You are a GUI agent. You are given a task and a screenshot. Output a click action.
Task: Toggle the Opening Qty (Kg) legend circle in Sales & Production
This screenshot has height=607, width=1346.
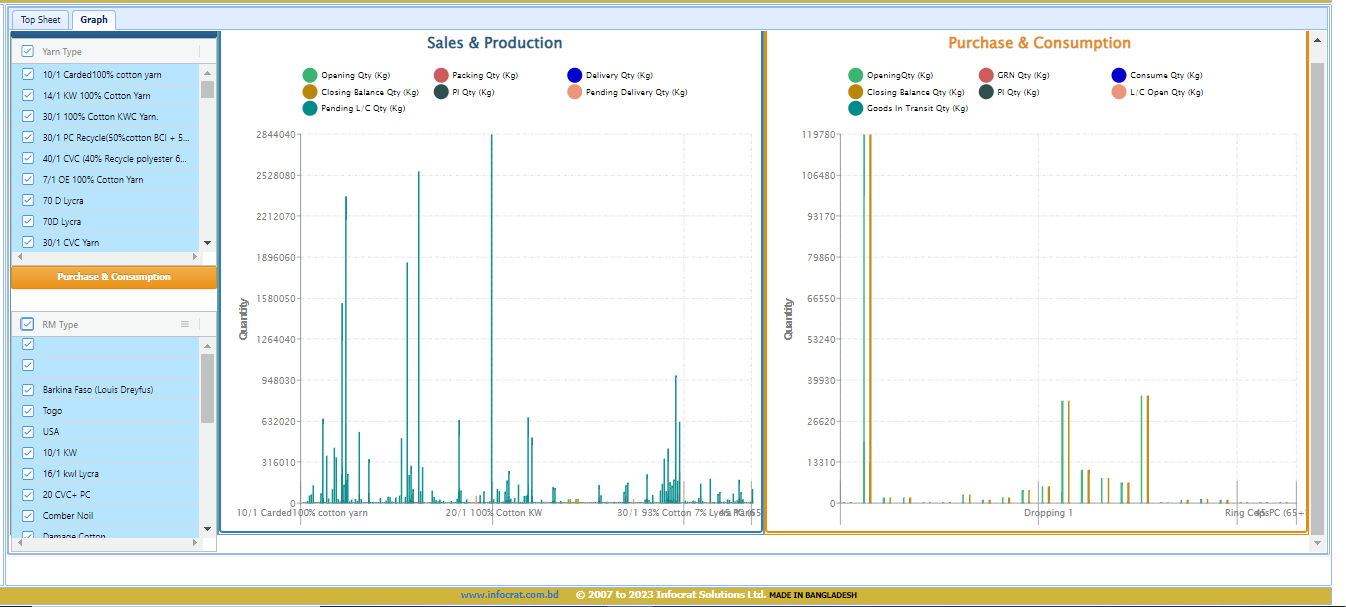(310, 75)
